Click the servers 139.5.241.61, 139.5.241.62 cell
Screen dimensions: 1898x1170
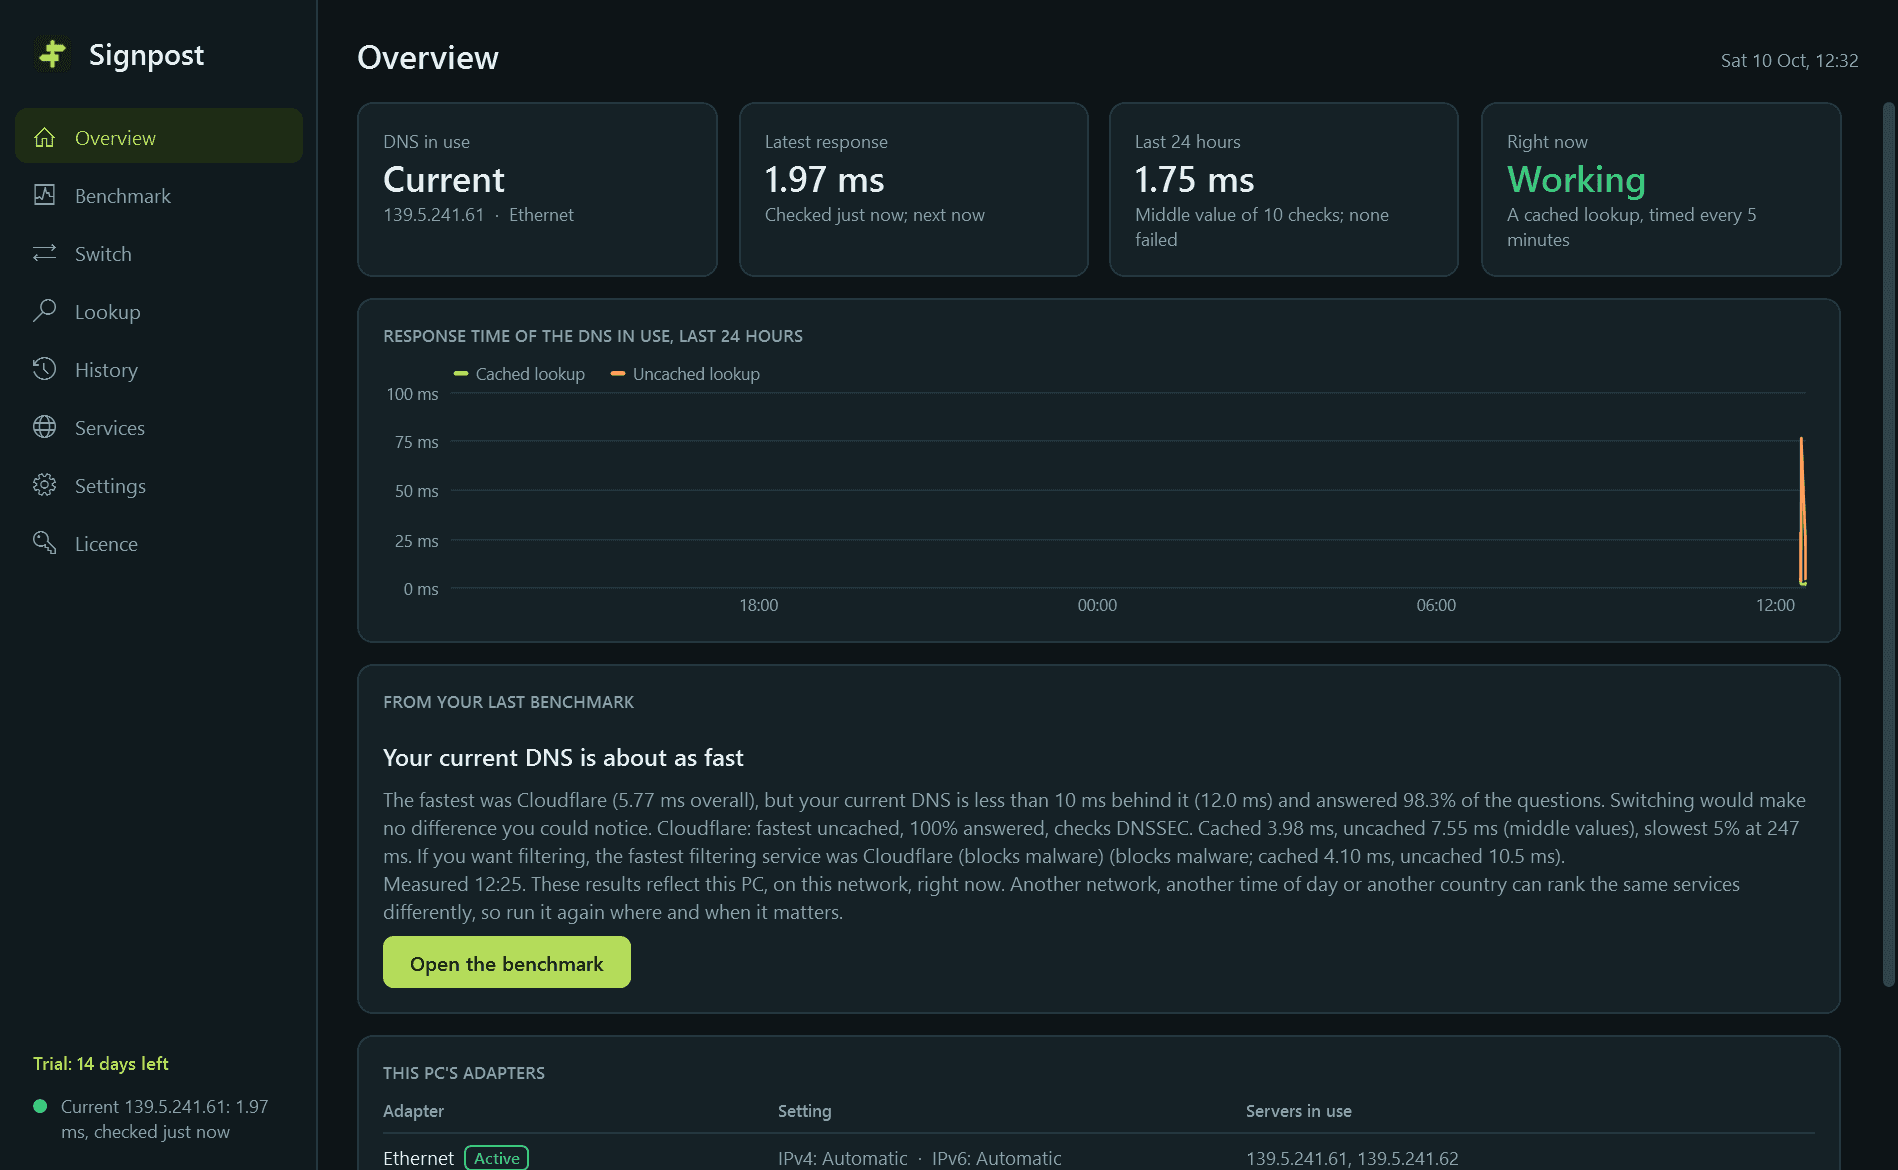click(1352, 1158)
